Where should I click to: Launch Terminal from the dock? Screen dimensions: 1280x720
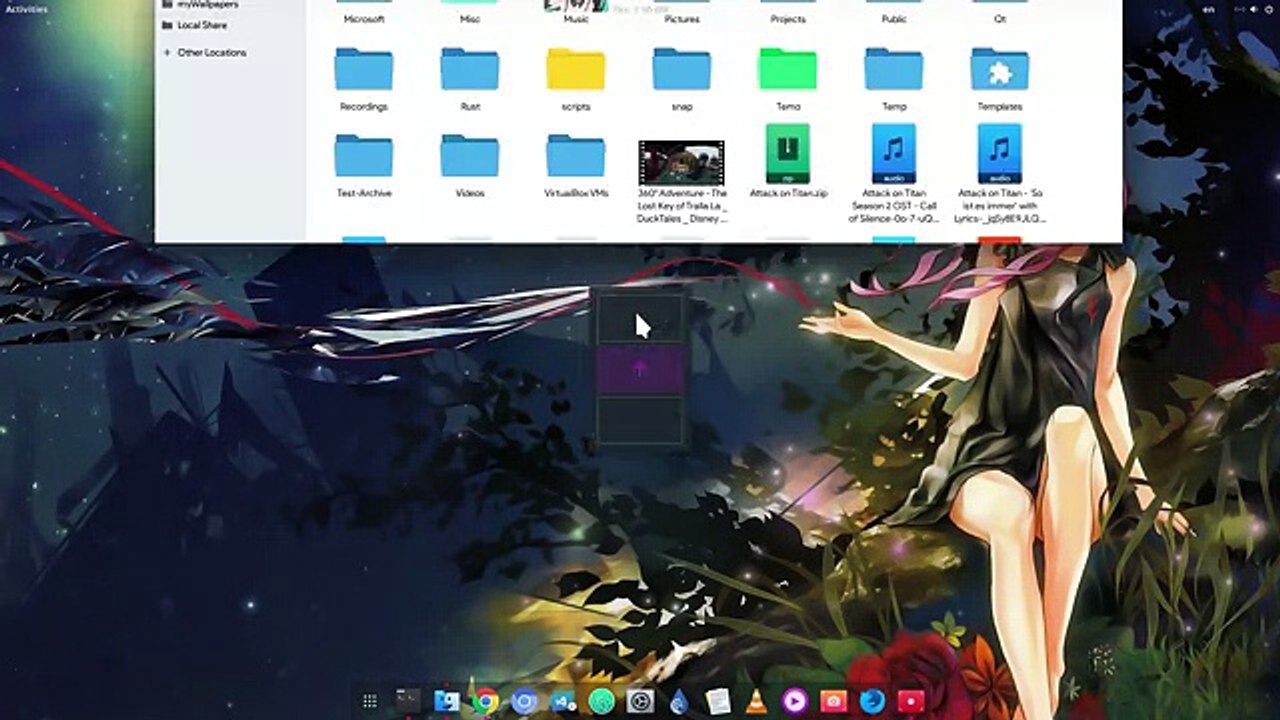pos(408,702)
